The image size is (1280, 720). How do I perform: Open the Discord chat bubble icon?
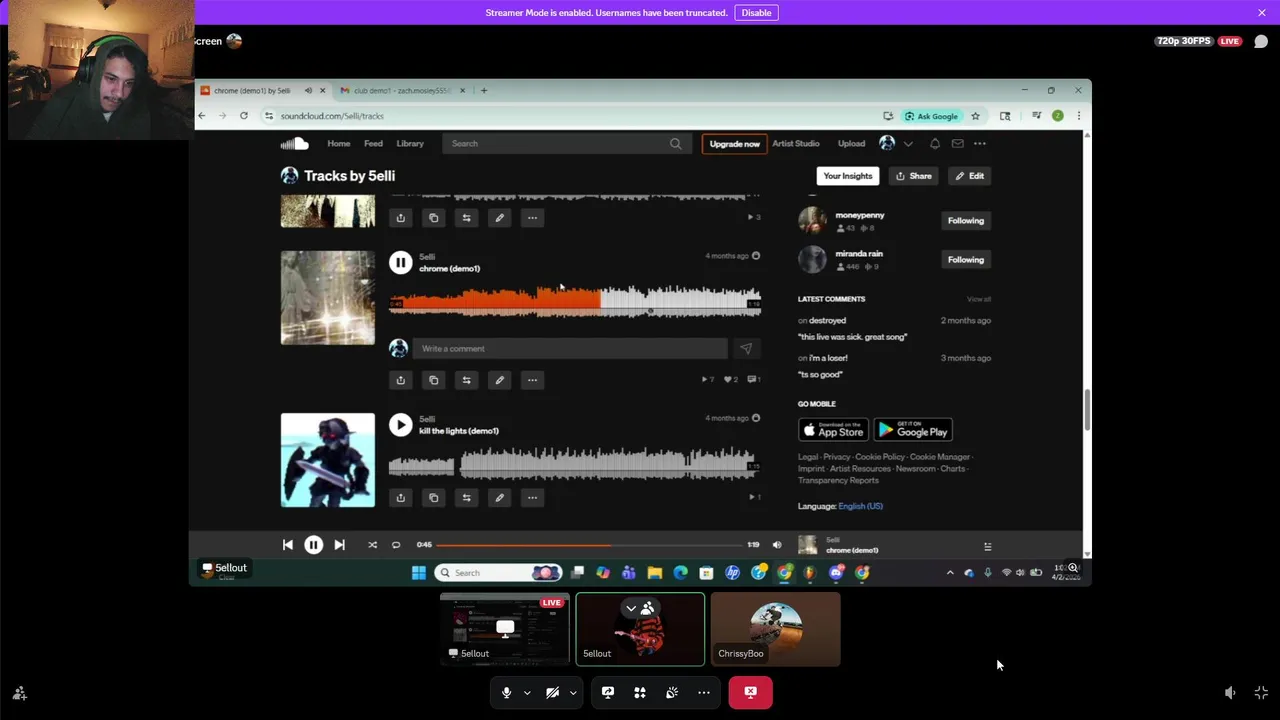click(x=1261, y=41)
